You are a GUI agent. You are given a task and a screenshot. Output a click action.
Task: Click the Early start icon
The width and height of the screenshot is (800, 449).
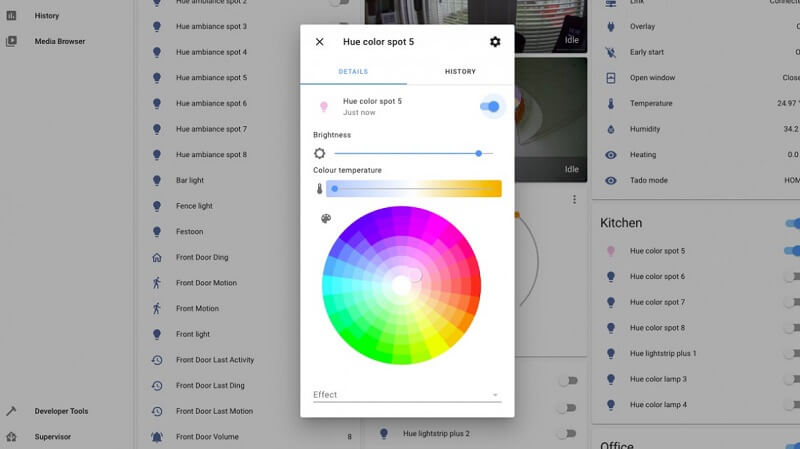coord(611,52)
